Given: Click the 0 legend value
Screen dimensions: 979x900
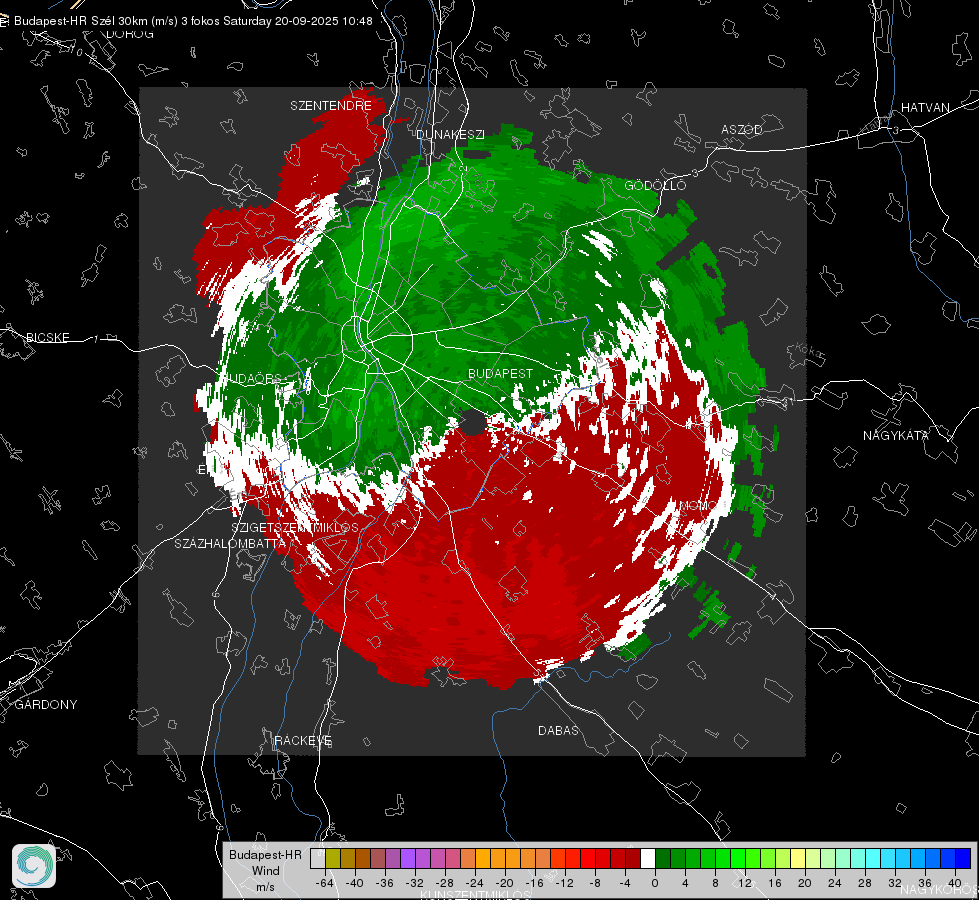Looking at the screenshot, I should [x=654, y=883].
